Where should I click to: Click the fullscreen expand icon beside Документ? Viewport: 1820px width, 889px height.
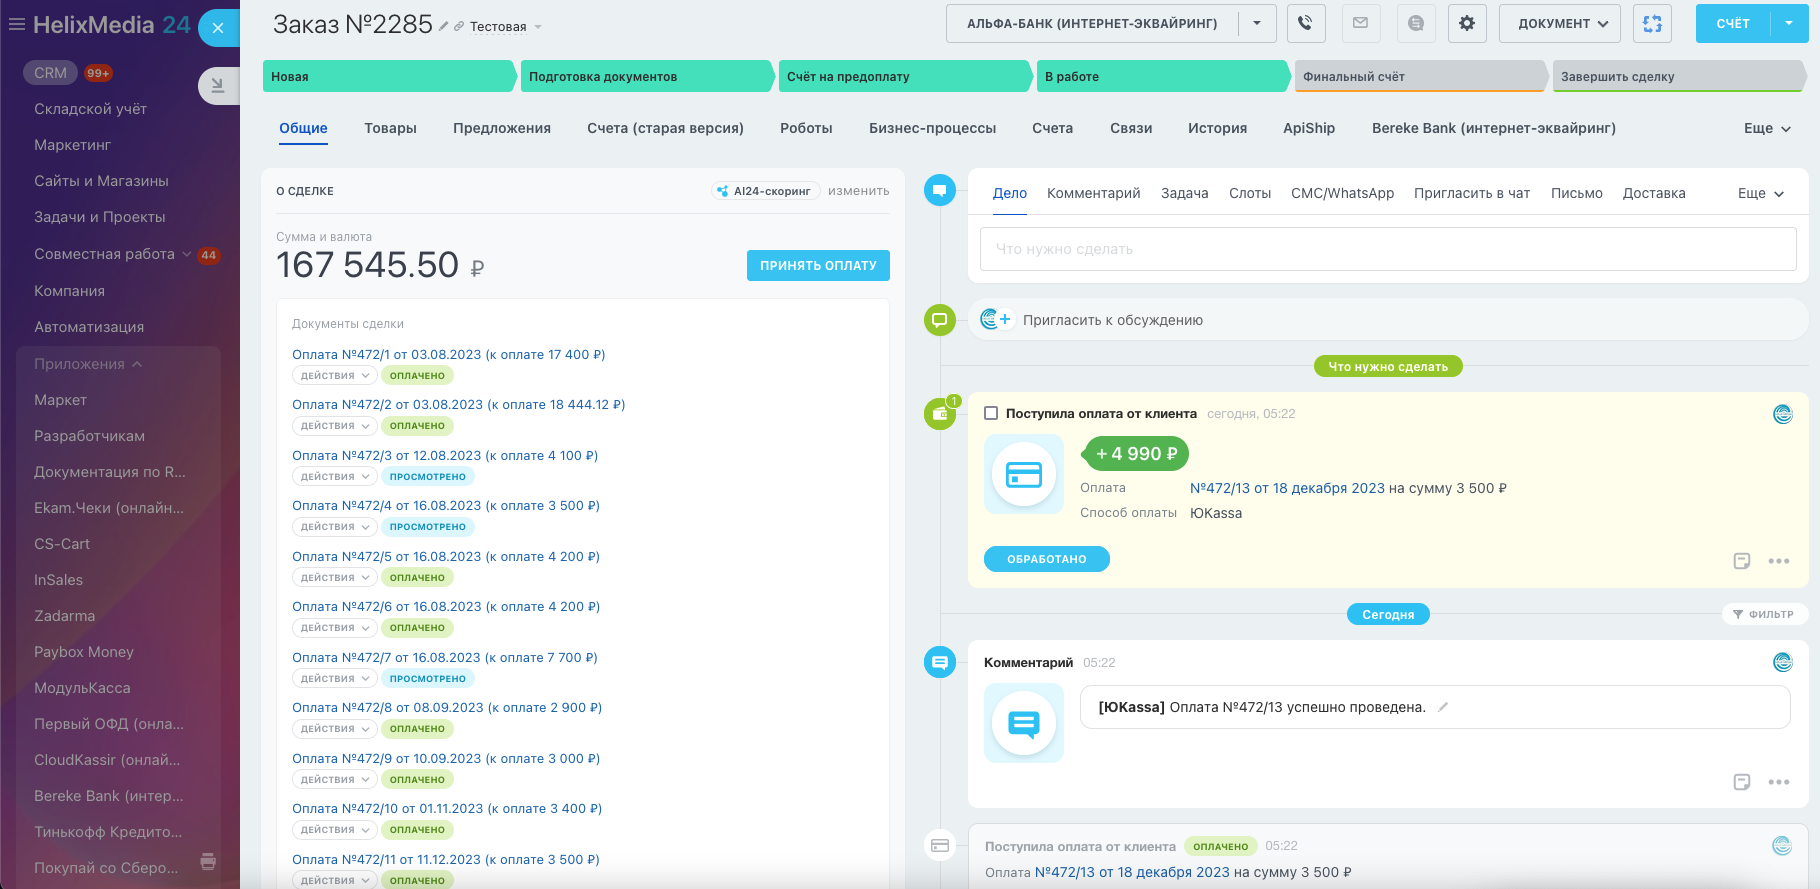1652,23
